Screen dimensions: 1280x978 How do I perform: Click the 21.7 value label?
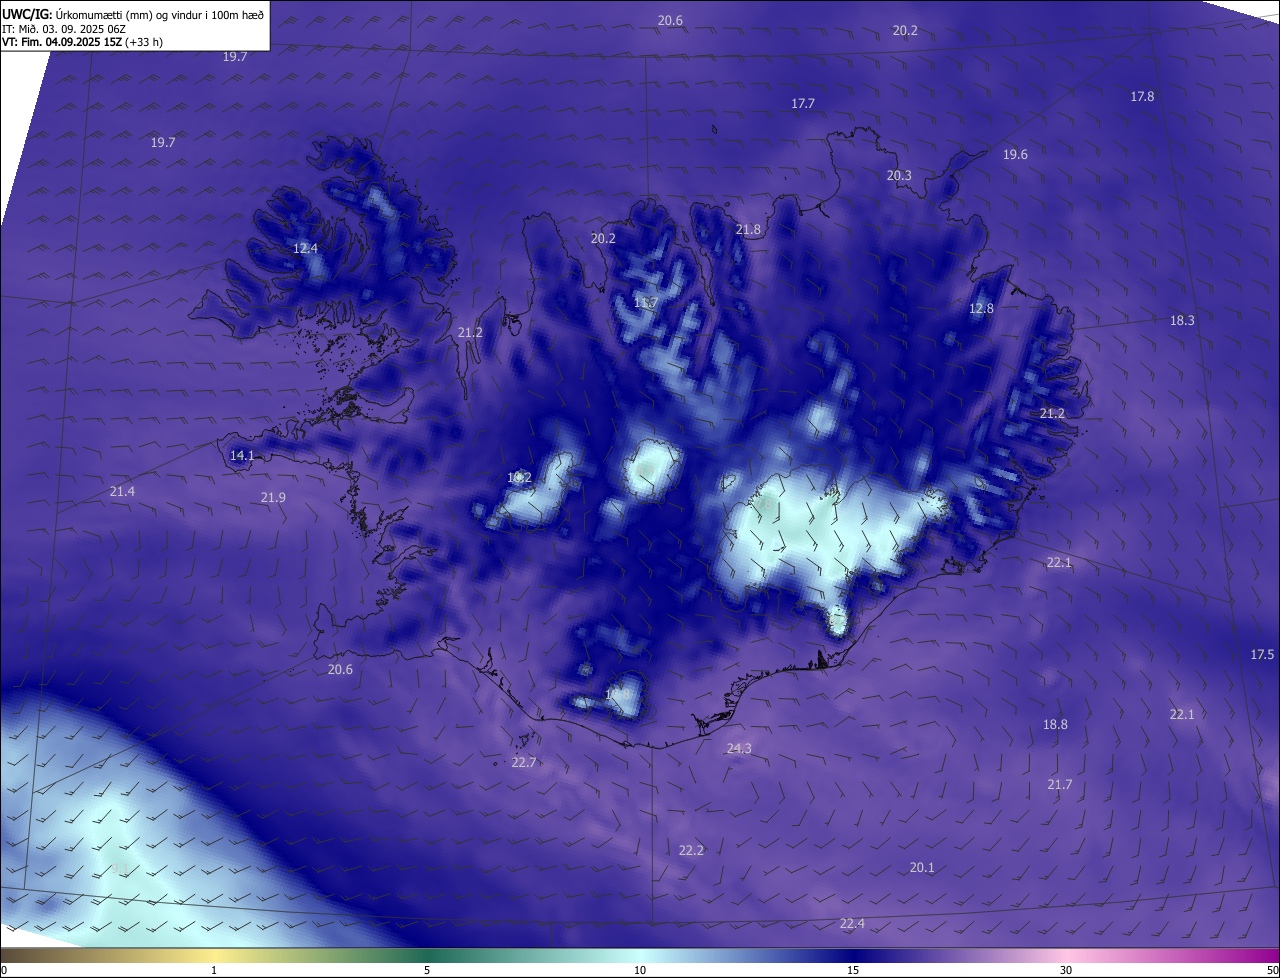1059,785
